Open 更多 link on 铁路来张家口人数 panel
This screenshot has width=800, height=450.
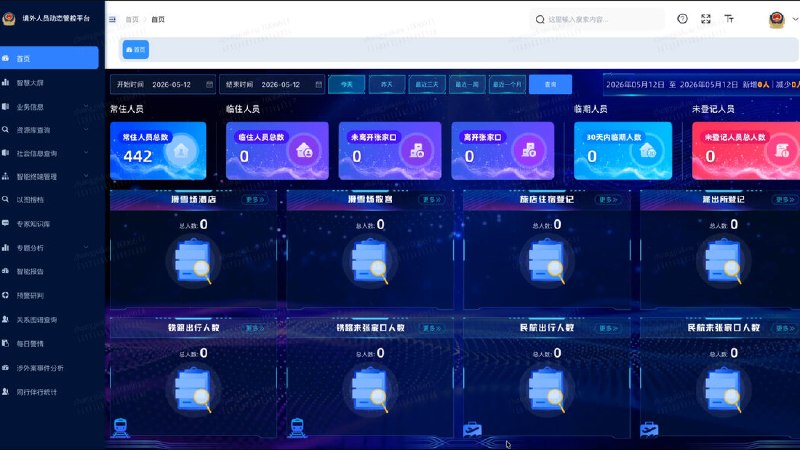[432, 329]
